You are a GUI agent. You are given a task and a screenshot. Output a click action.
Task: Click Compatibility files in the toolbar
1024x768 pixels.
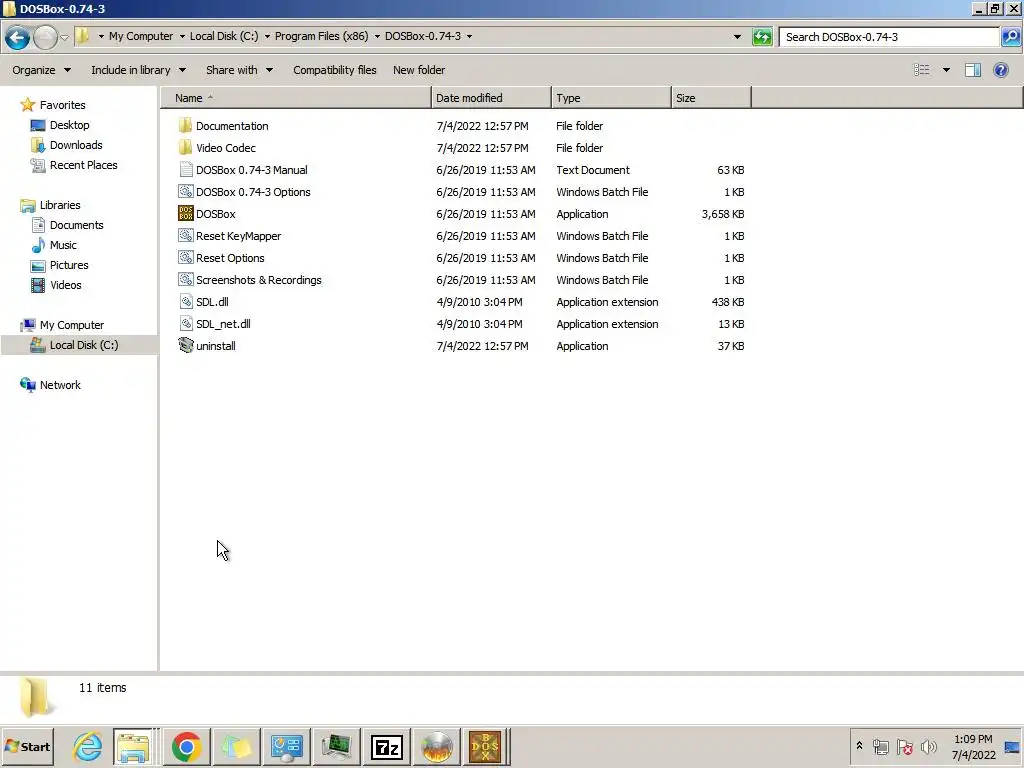point(334,70)
